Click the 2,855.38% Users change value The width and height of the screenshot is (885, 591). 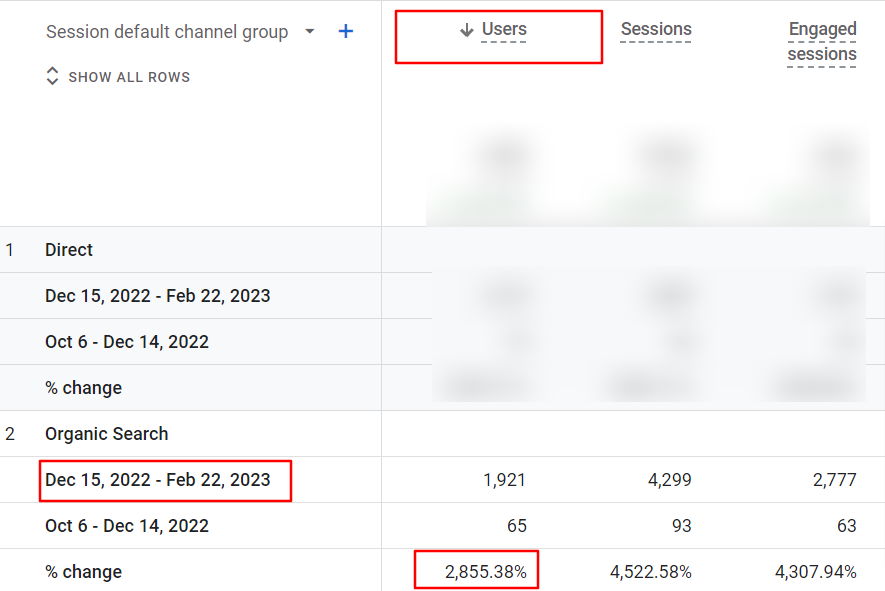click(x=477, y=572)
